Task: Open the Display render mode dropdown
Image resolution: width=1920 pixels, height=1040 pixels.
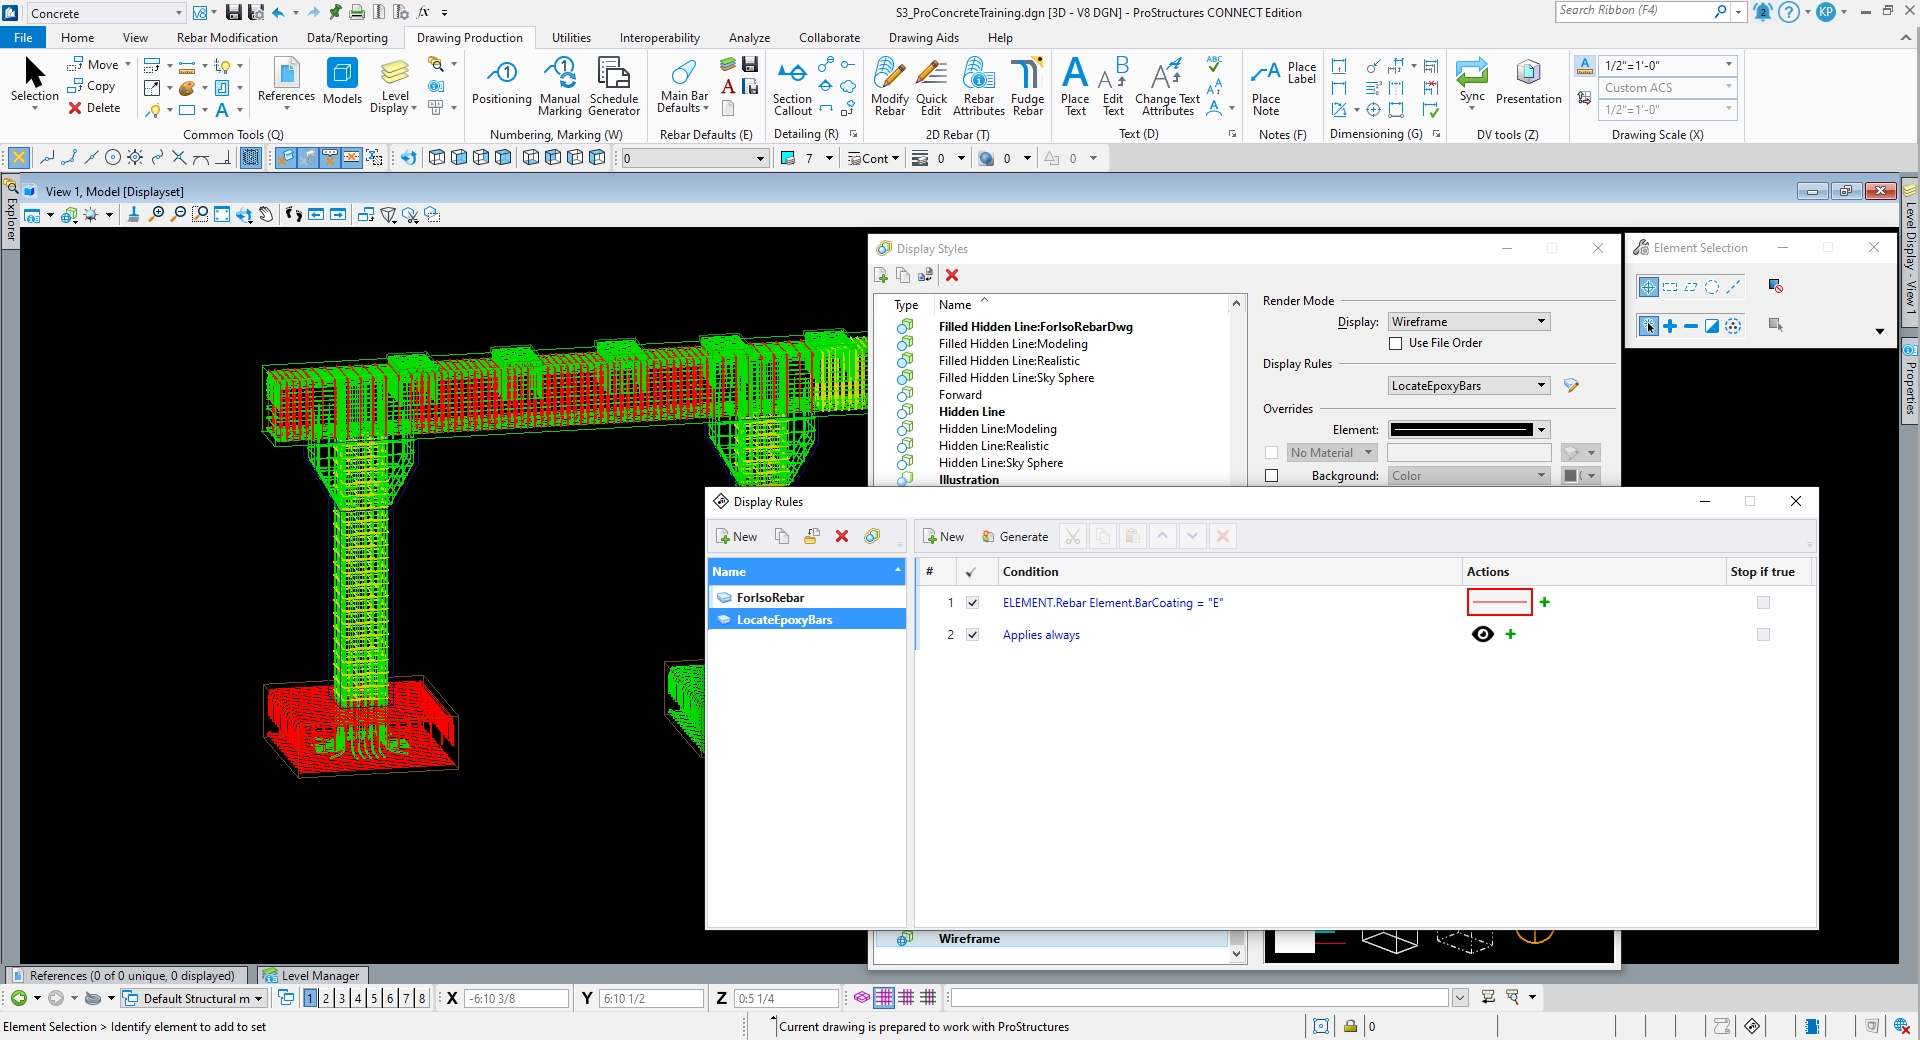Action: coord(1469,322)
